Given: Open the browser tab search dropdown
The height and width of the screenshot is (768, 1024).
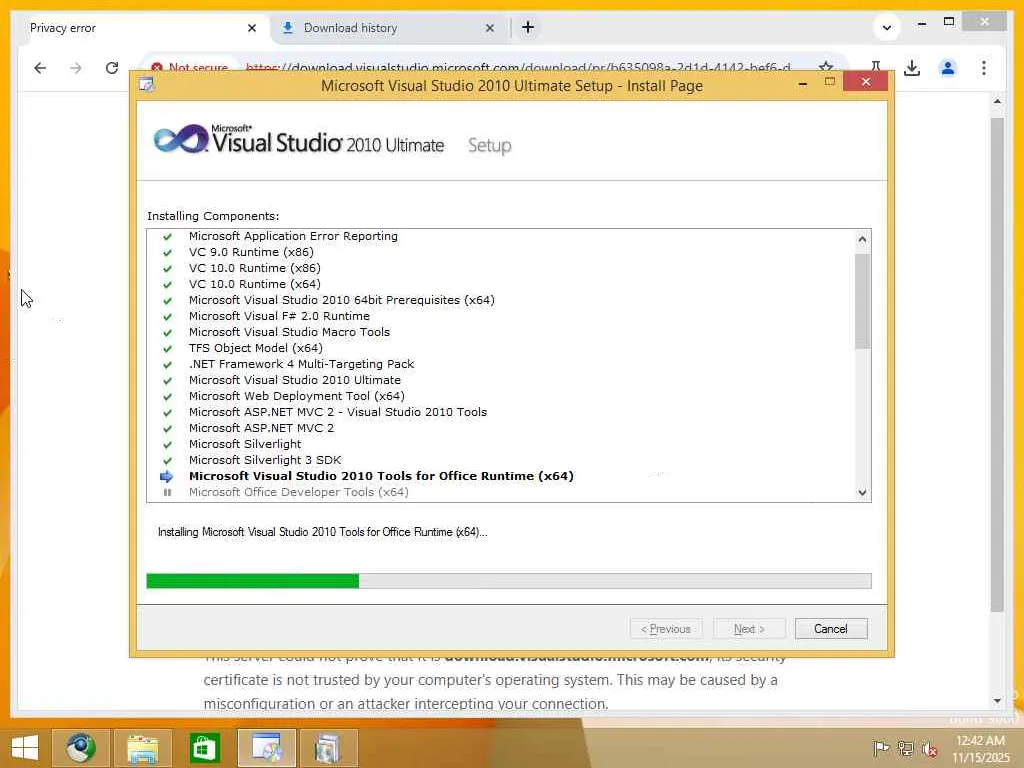Looking at the screenshot, I should 887,27.
